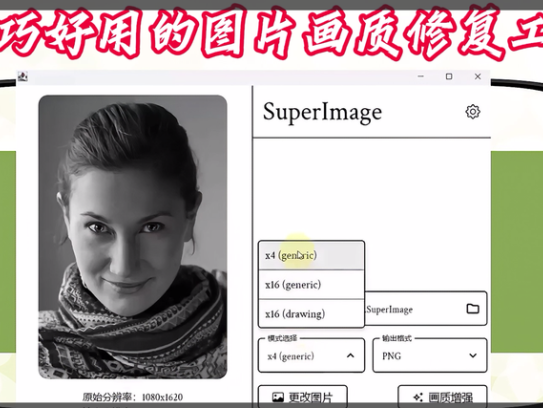
Task: Click the app icon in title bar
Action: tap(23, 77)
